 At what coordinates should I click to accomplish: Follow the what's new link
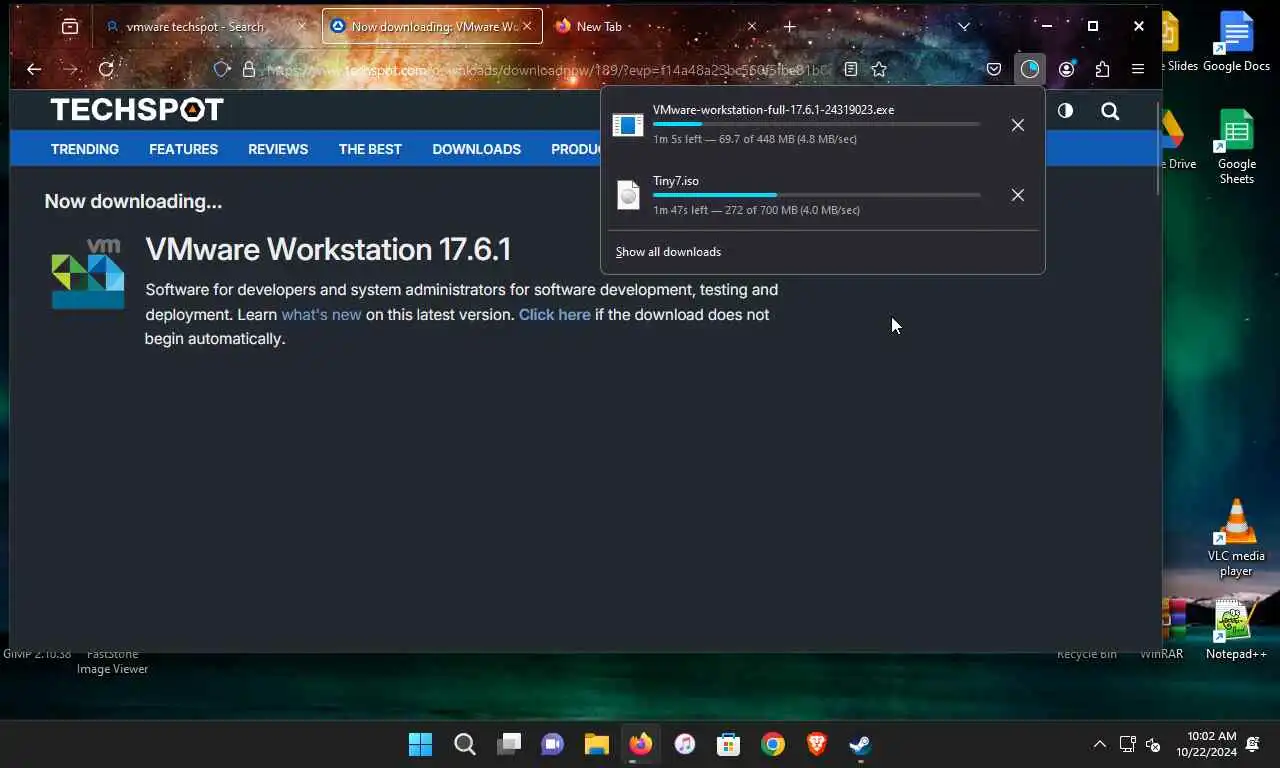pos(321,314)
